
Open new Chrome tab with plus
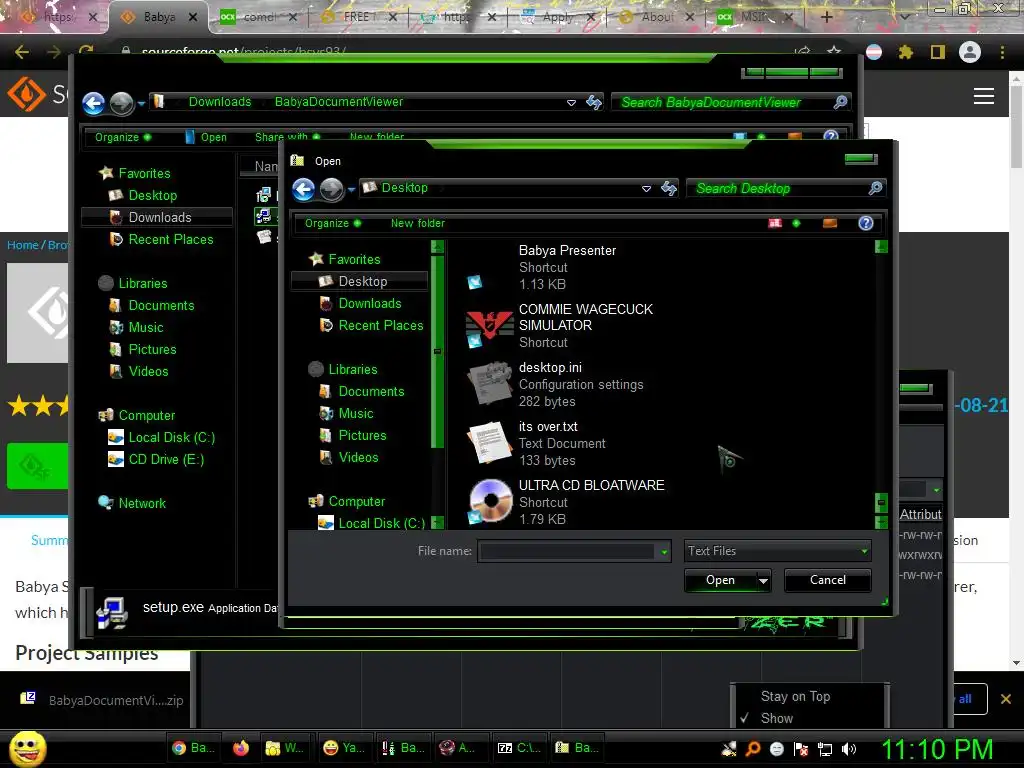[x=826, y=17]
